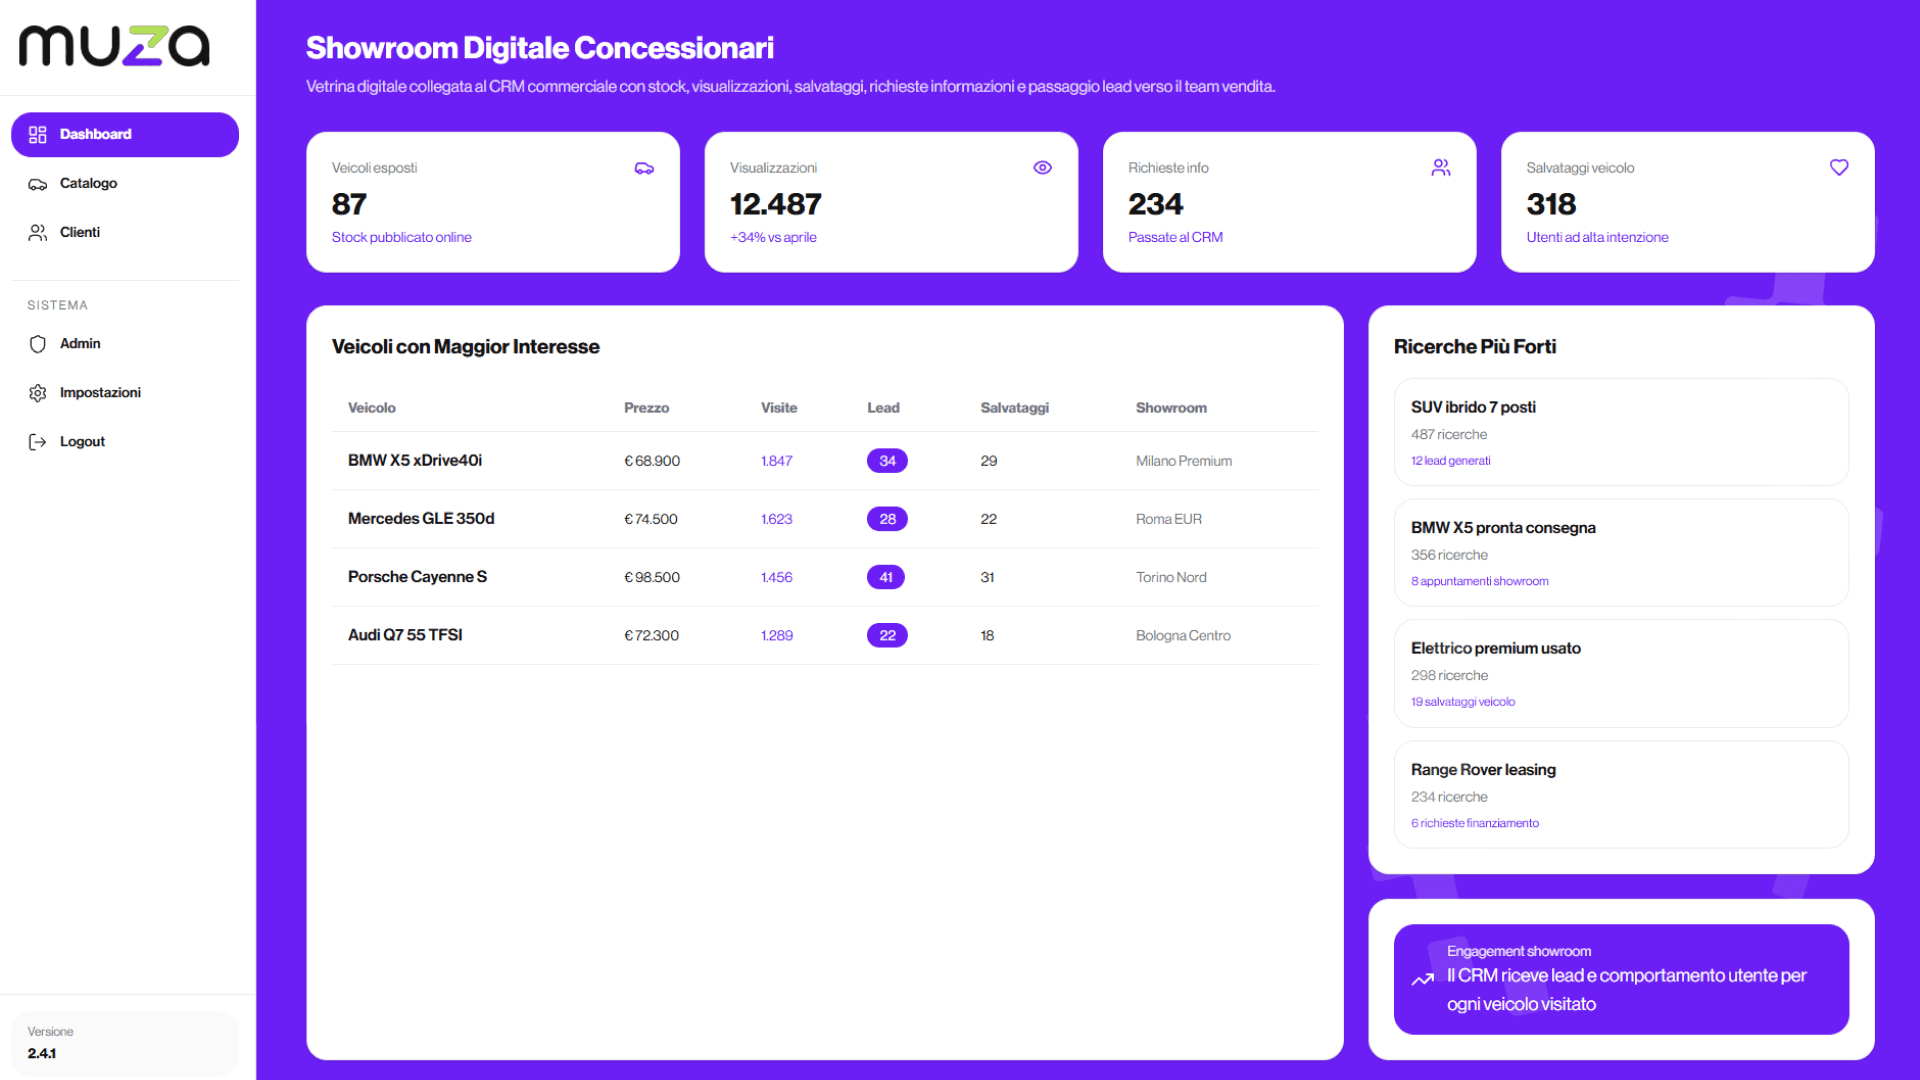Click the Lead column header

point(883,408)
